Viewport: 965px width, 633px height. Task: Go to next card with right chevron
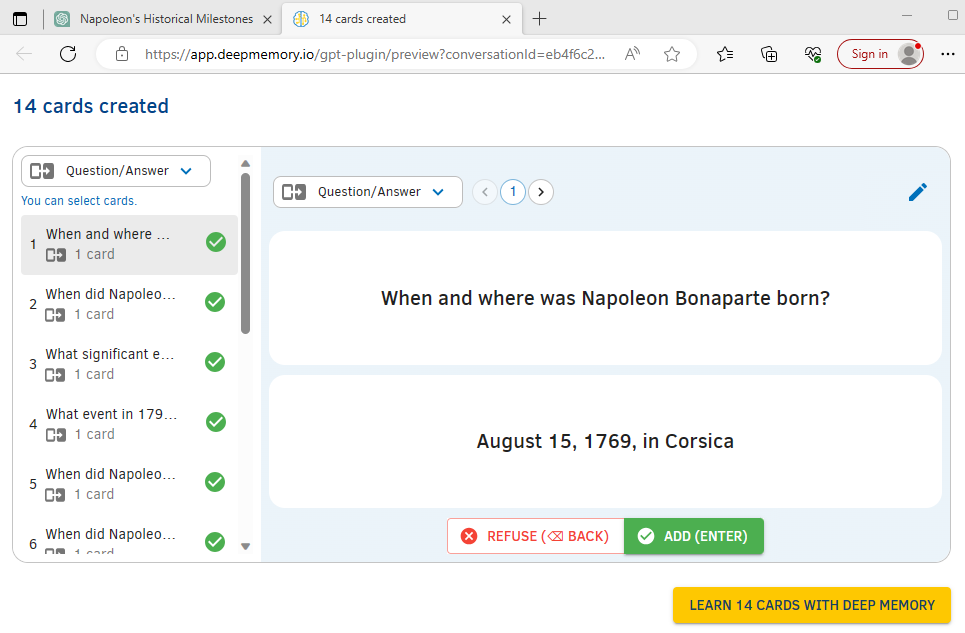[541, 192]
